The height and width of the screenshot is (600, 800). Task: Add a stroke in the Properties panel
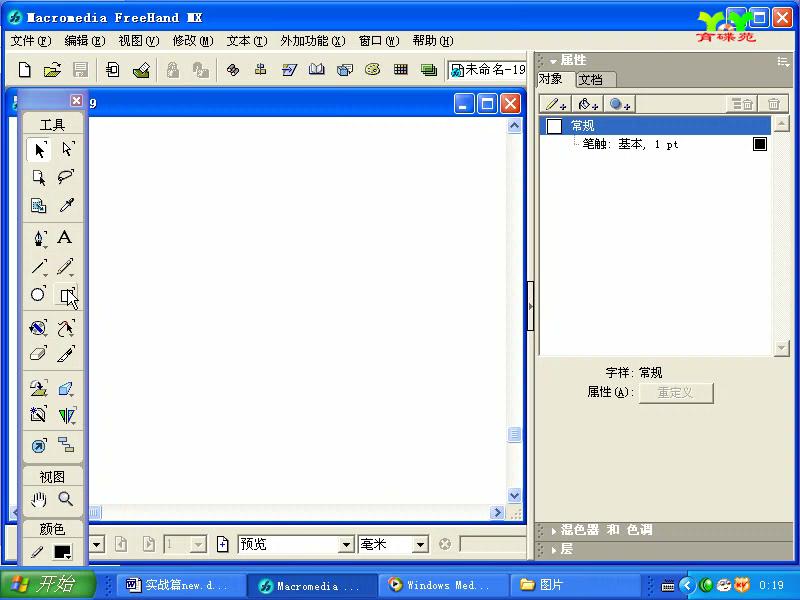[555, 104]
